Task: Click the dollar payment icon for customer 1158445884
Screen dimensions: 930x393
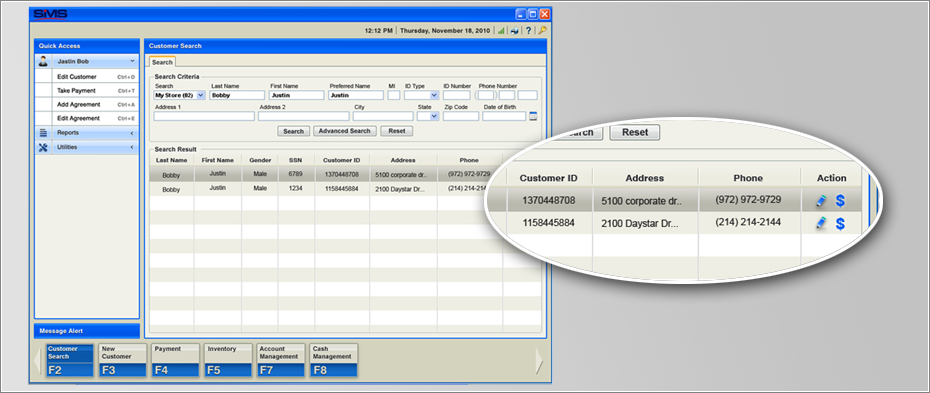Action: 840,223
